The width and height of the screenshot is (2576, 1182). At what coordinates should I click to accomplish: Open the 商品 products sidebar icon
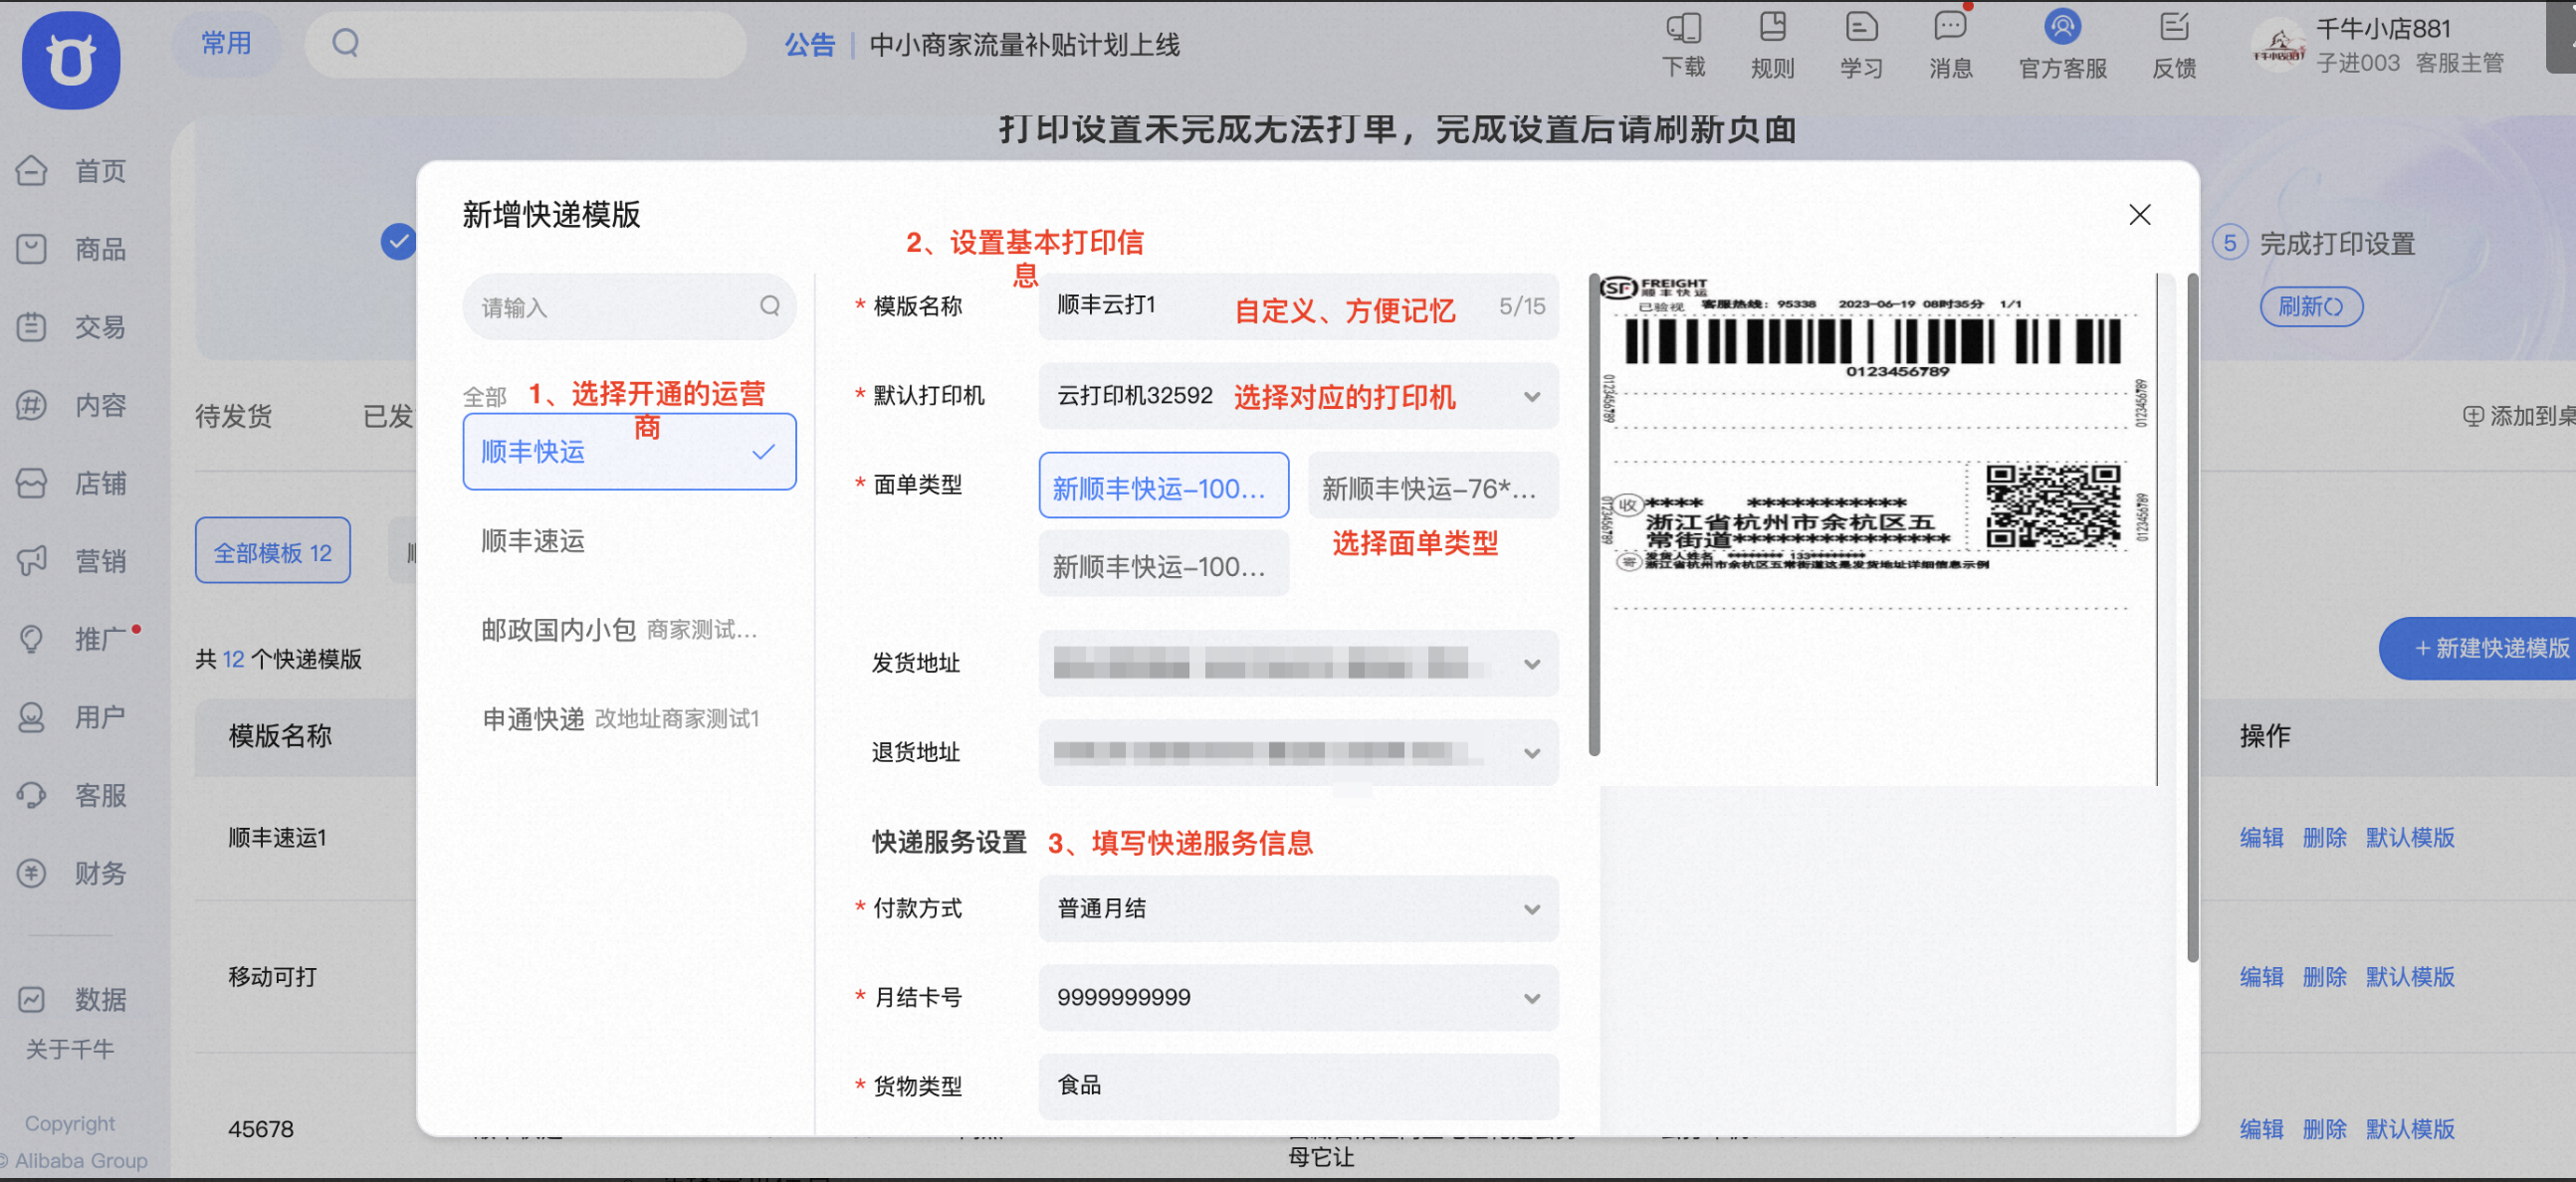tap(31, 248)
